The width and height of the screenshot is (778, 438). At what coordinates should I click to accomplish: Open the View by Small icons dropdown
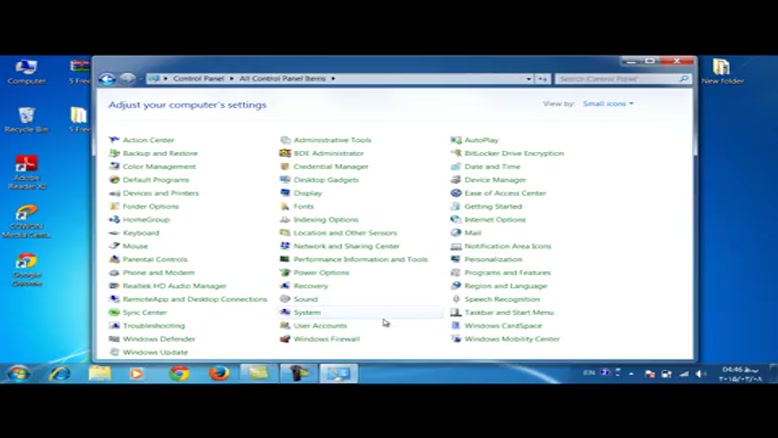608,104
